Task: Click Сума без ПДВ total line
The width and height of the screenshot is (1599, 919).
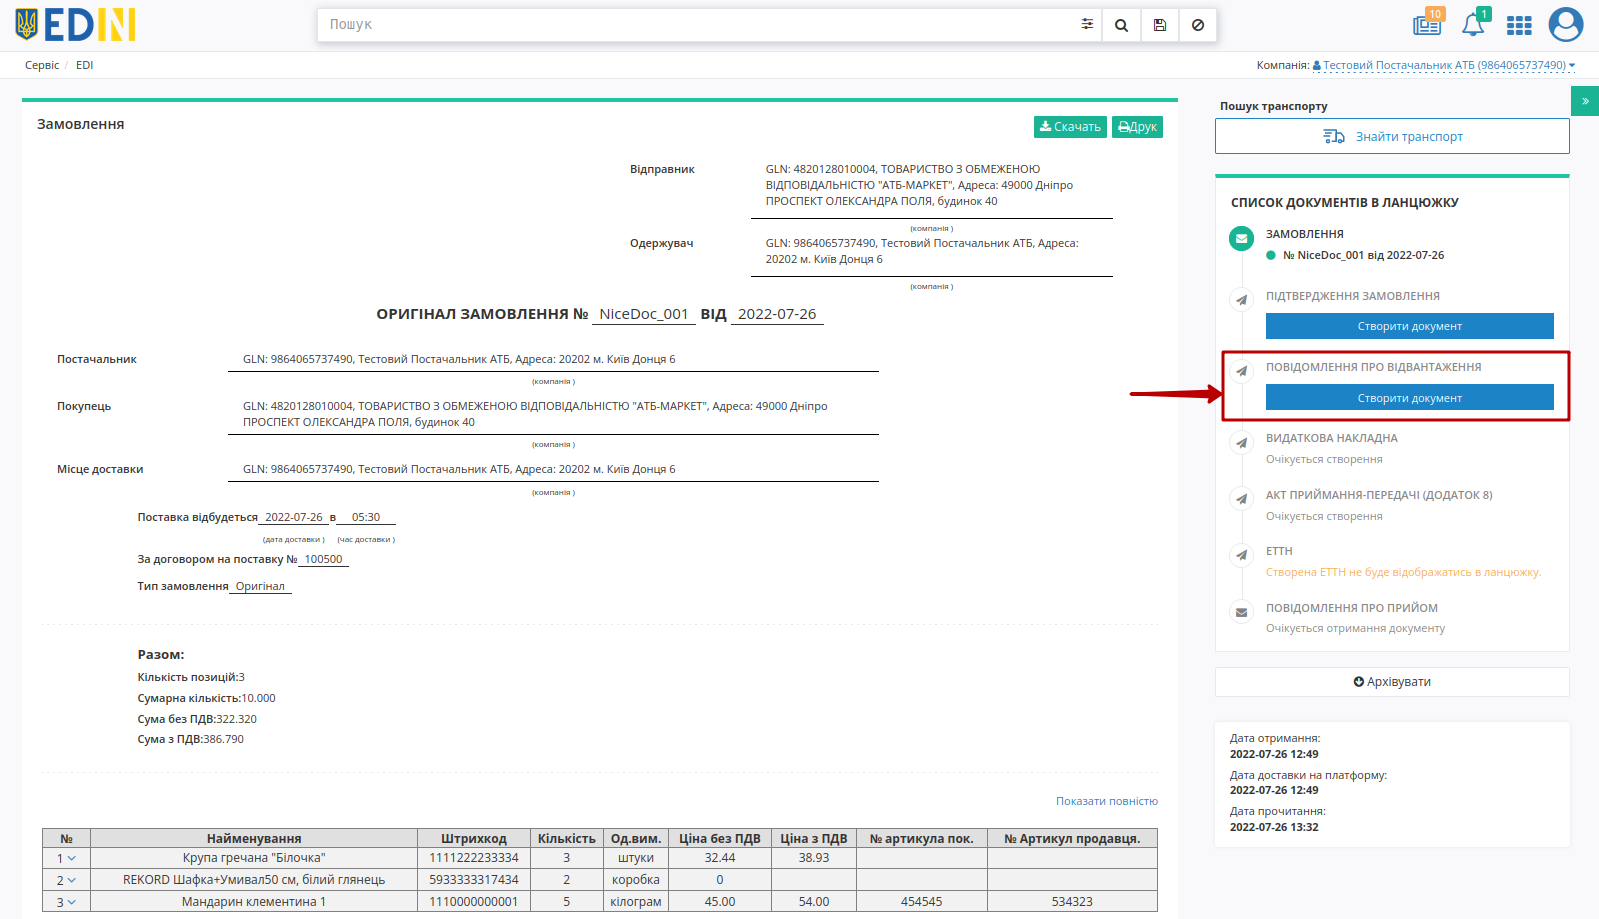Action: tap(197, 719)
